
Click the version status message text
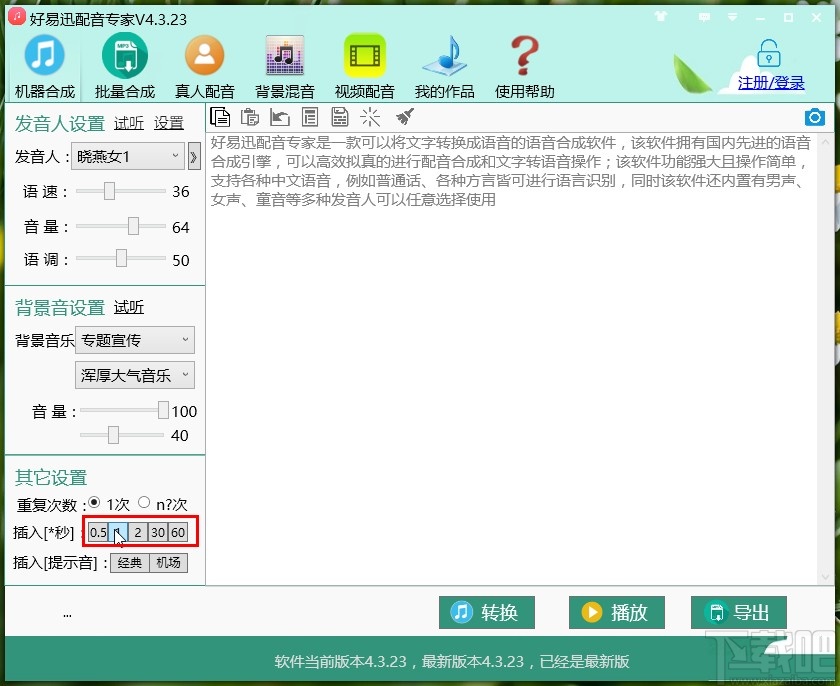pyautogui.click(x=452, y=661)
